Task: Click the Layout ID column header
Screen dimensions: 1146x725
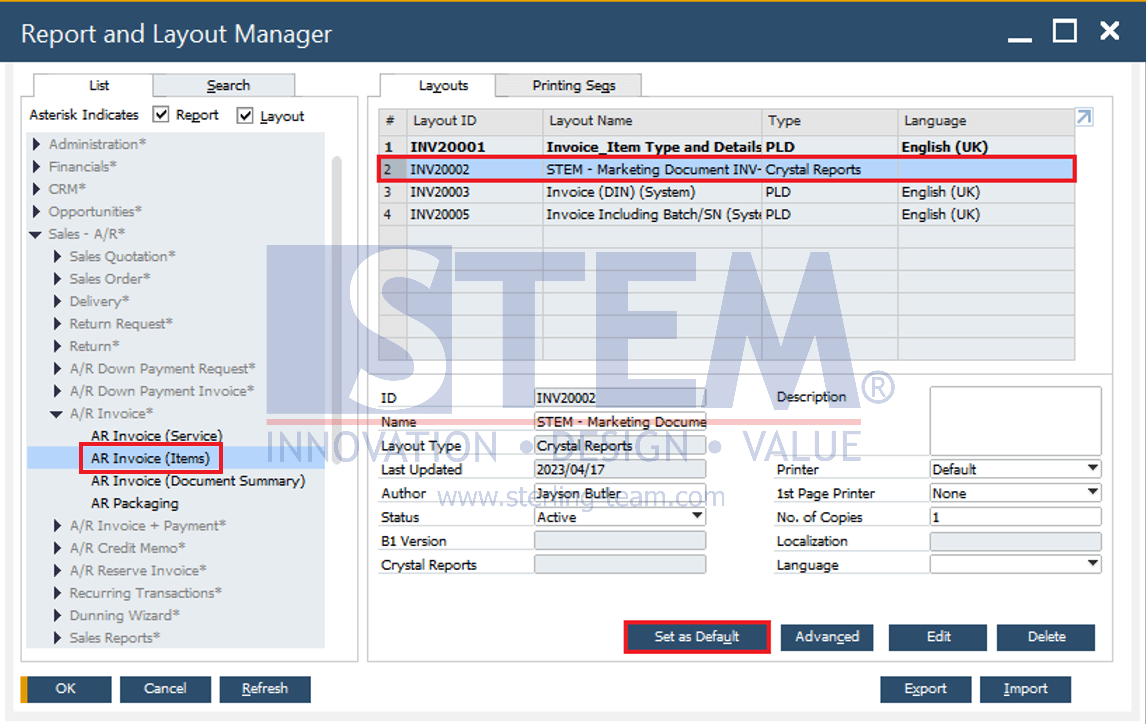Action: (474, 121)
